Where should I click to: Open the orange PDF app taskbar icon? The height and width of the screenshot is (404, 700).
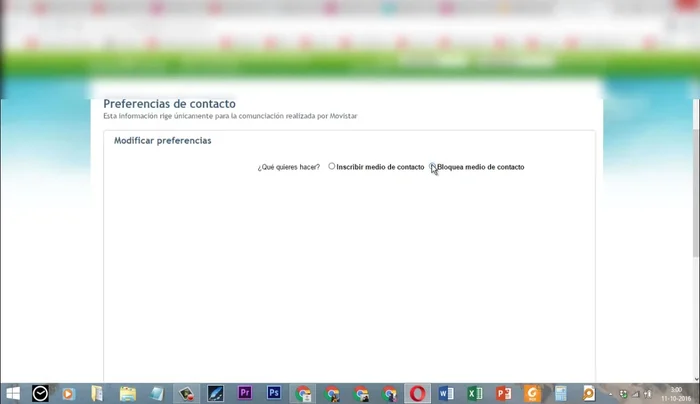pyautogui.click(x=532, y=393)
